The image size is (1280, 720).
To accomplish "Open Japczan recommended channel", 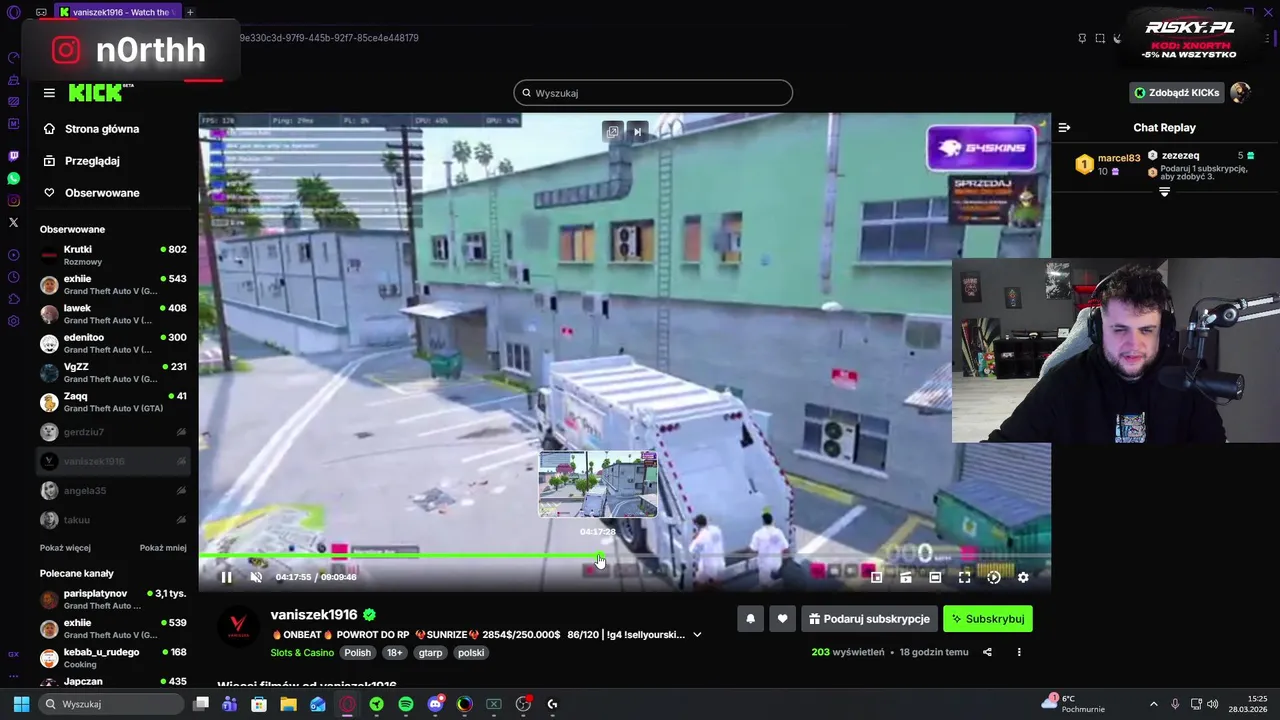I will [113, 681].
